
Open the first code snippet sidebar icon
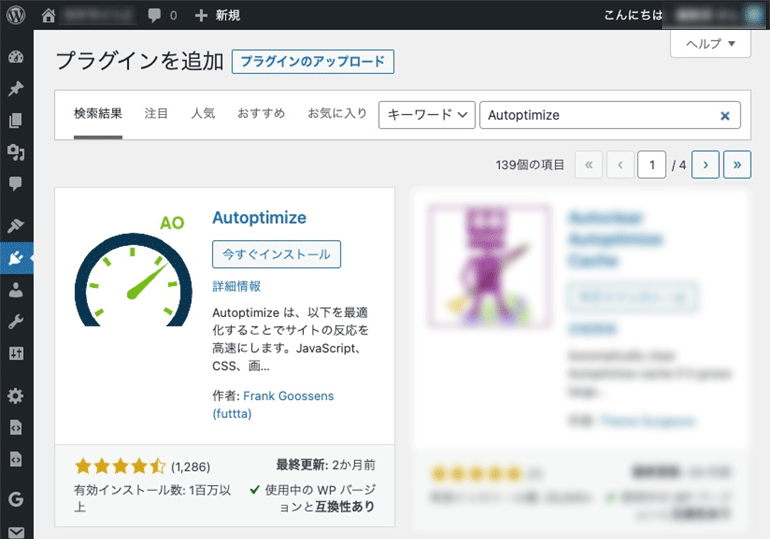coord(16,428)
